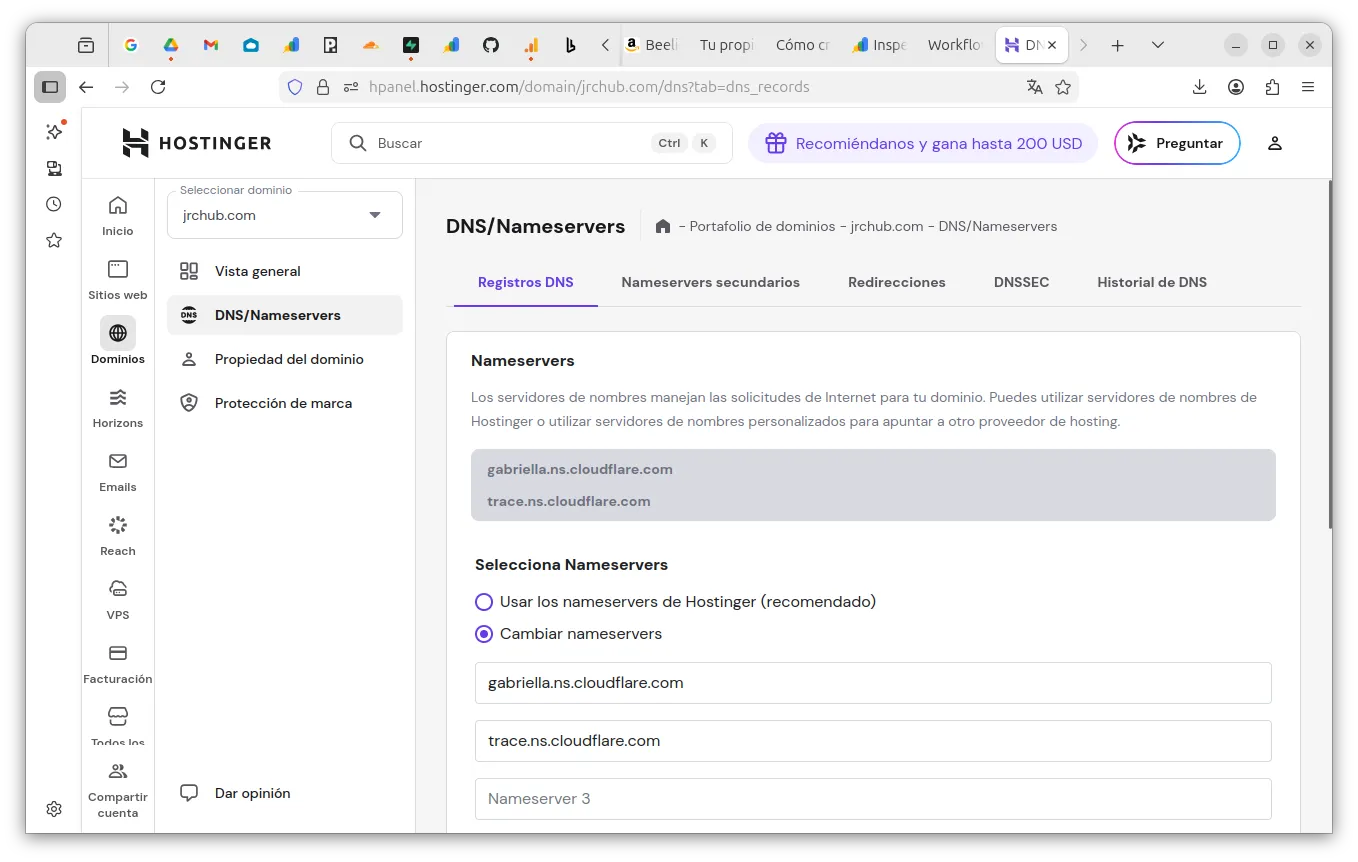This screenshot has width=1358, height=862.
Task: Open Reach in the left sidebar
Action: pyautogui.click(x=118, y=535)
